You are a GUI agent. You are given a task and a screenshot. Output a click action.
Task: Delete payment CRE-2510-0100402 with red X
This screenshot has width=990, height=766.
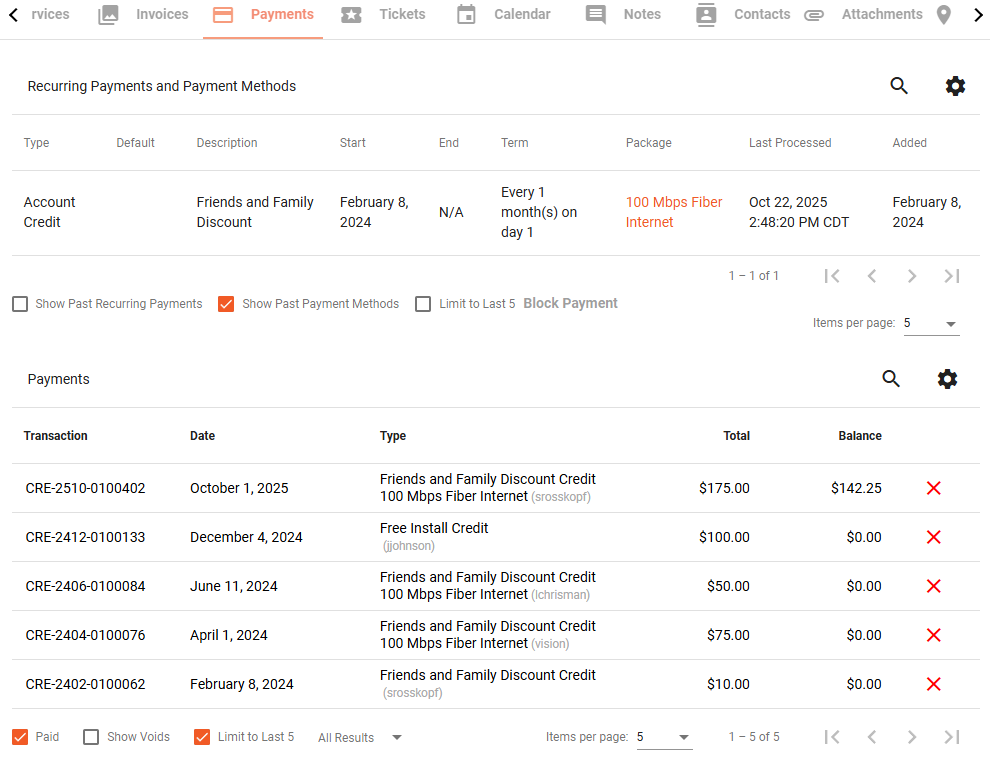click(933, 488)
